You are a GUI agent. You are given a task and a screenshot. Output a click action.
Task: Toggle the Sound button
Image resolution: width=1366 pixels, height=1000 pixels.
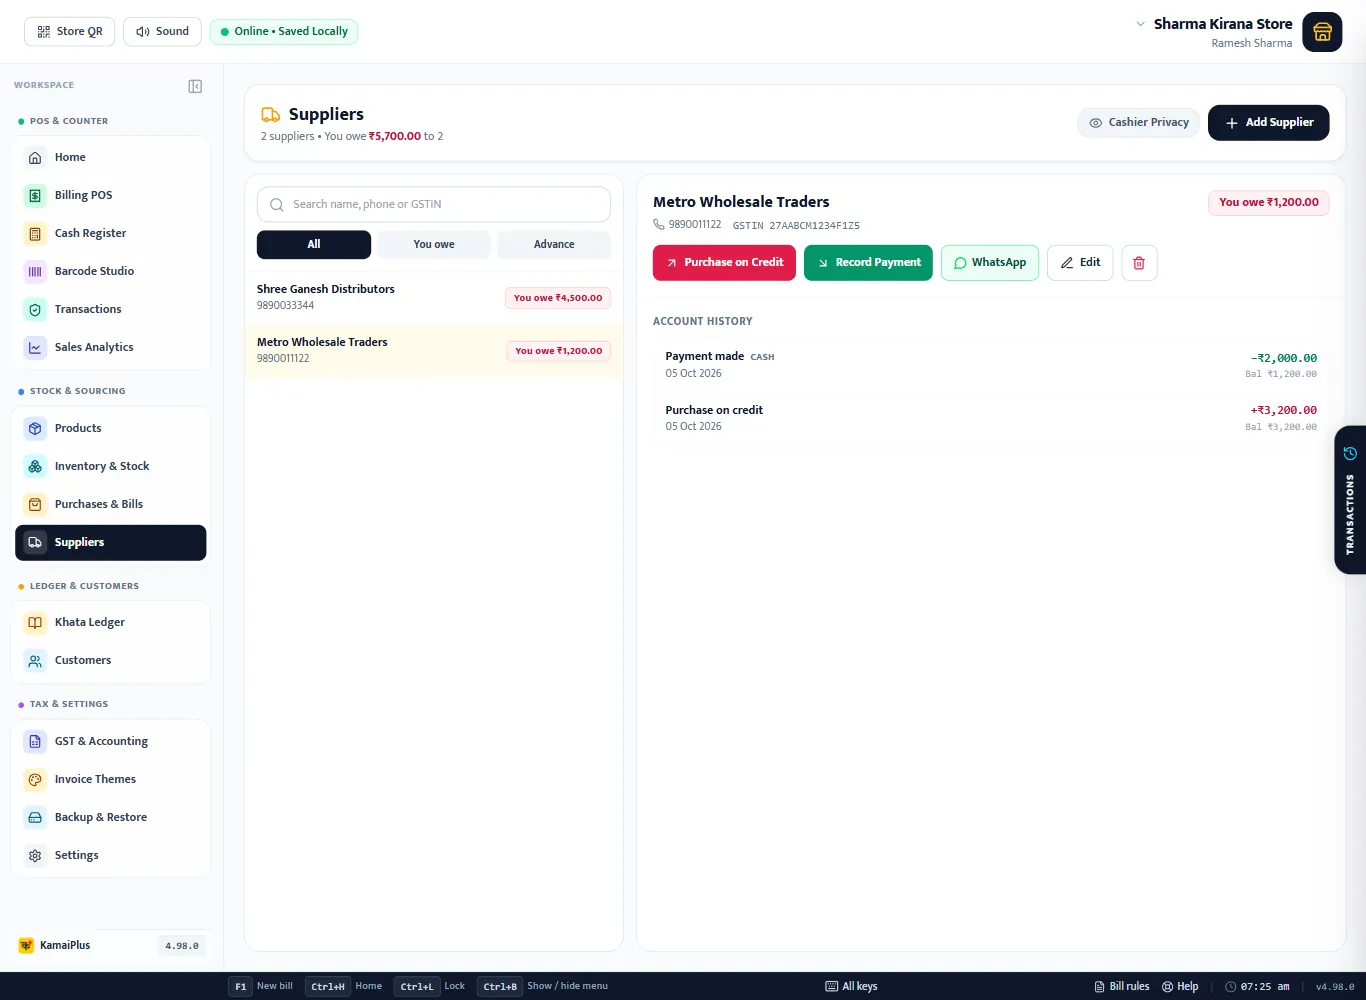click(x=162, y=31)
